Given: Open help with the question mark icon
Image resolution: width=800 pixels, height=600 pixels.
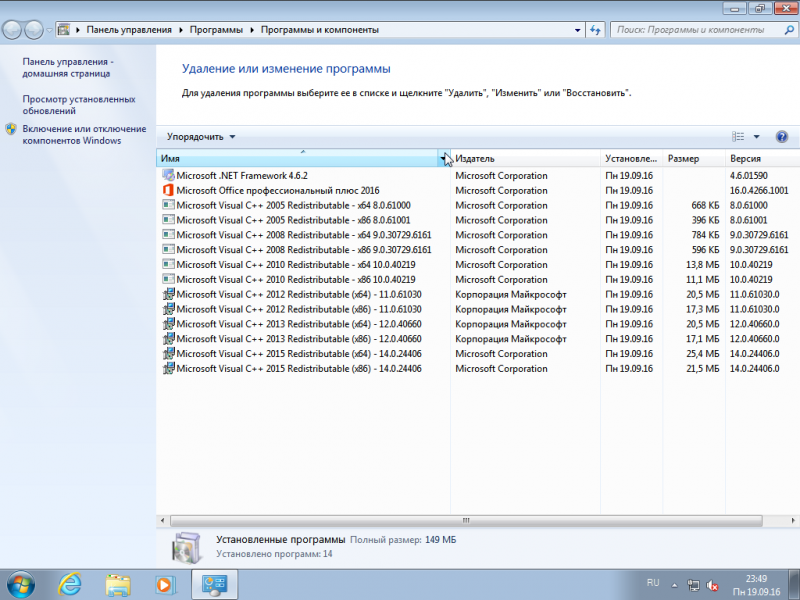Looking at the screenshot, I should tap(782, 137).
